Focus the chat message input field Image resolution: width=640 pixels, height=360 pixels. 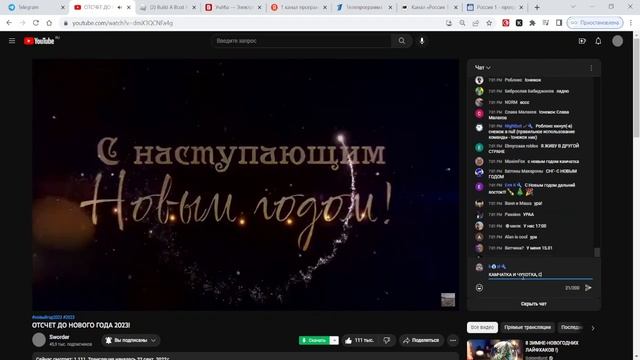click(540, 275)
